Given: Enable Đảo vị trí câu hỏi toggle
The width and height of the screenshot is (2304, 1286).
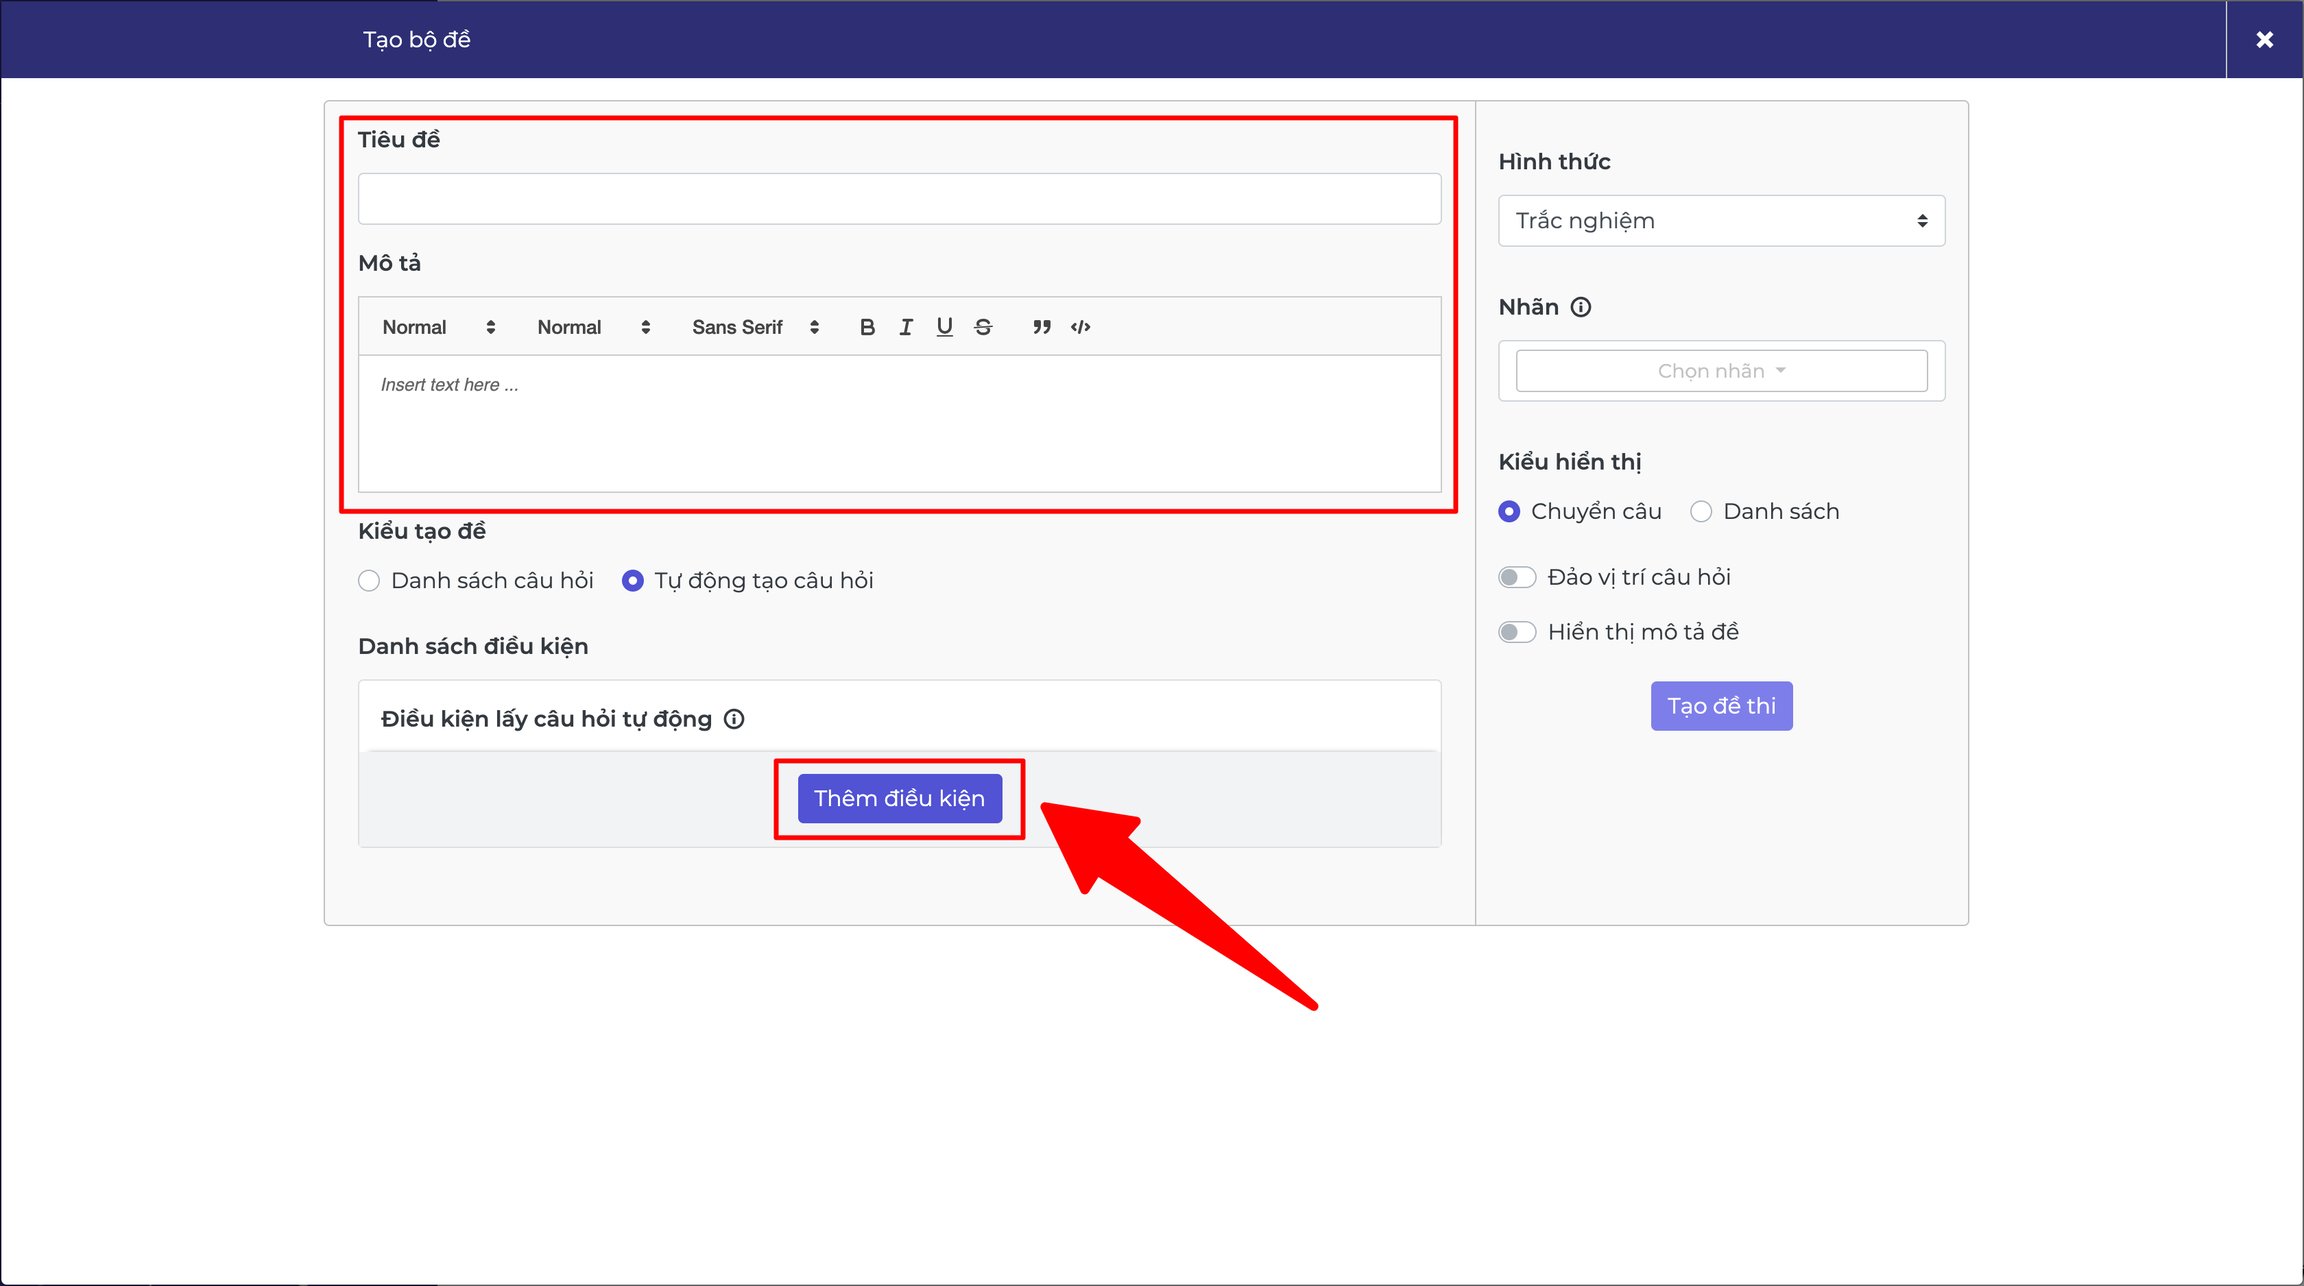Looking at the screenshot, I should point(1517,577).
